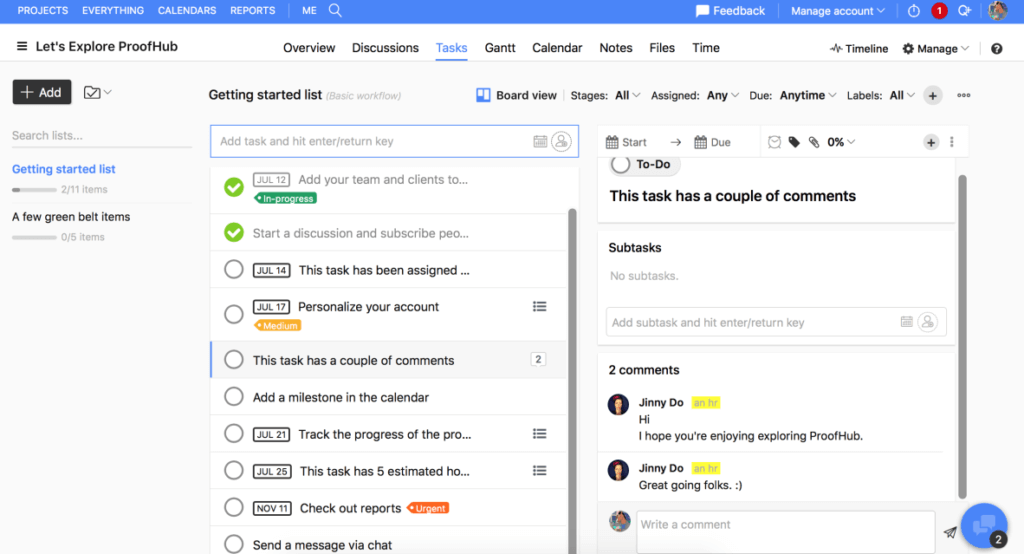The image size is (1024, 554).
Task: Check off couple of comments task in list
Action: pos(234,359)
